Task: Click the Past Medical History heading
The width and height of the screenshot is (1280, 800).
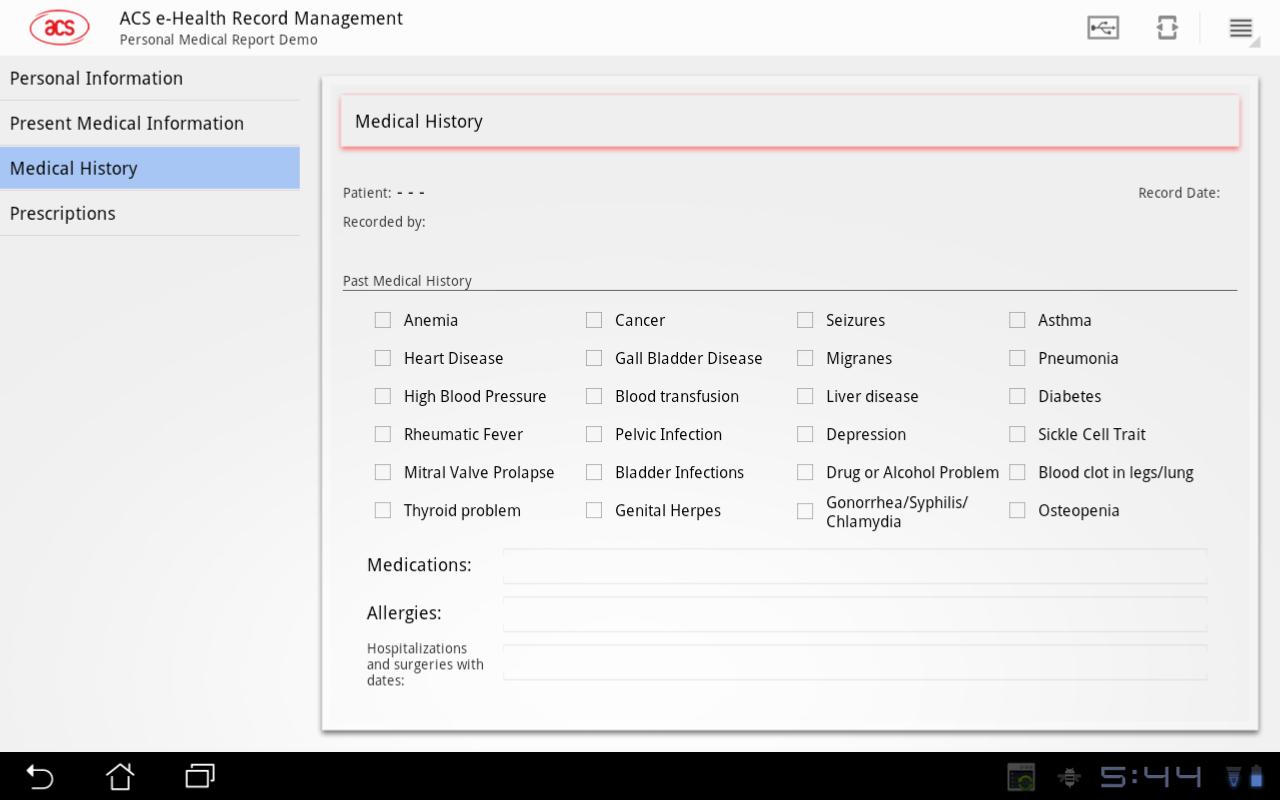Action: pyautogui.click(x=407, y=281)
